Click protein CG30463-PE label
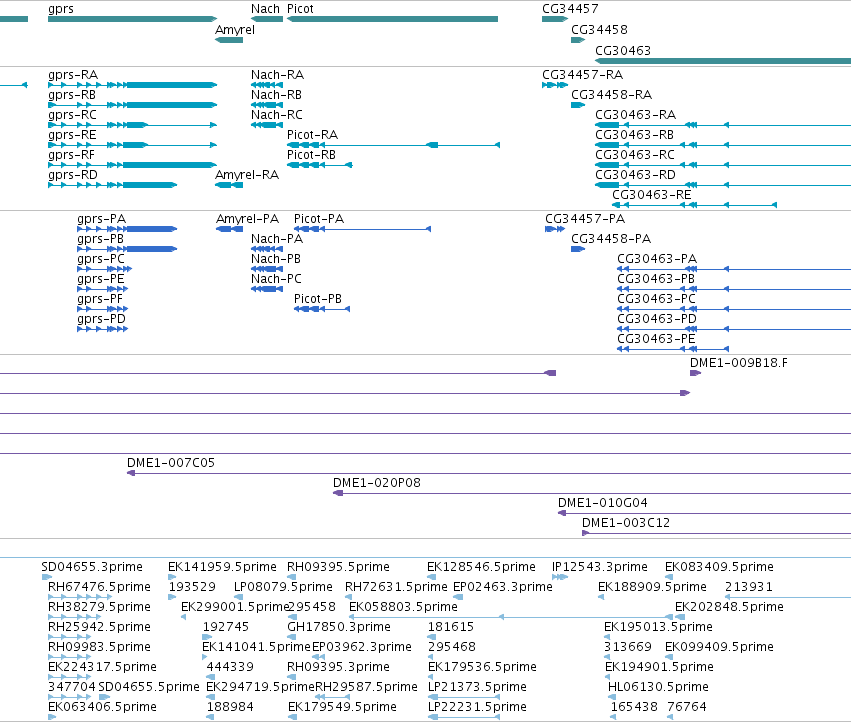Screen dimensions: 851x722 point(656,339)
